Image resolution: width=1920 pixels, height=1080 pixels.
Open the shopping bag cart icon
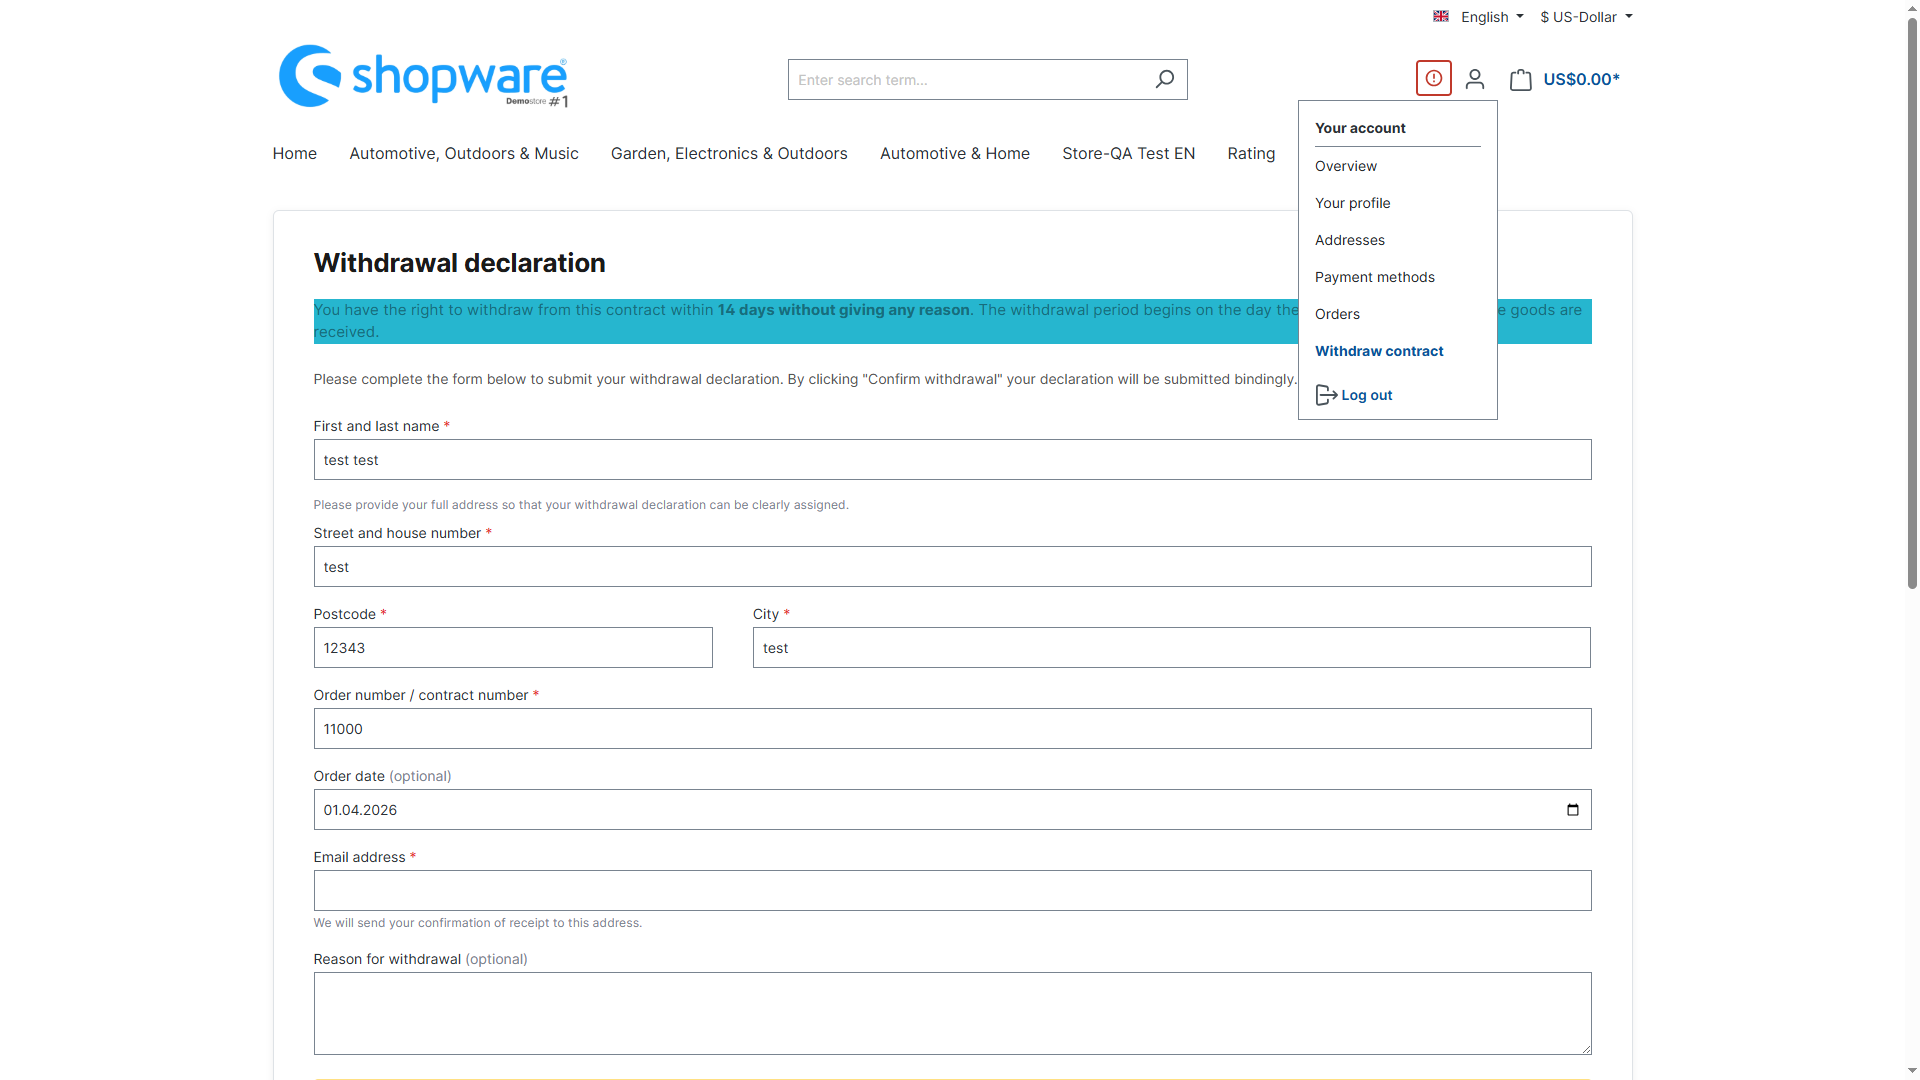1520,79
